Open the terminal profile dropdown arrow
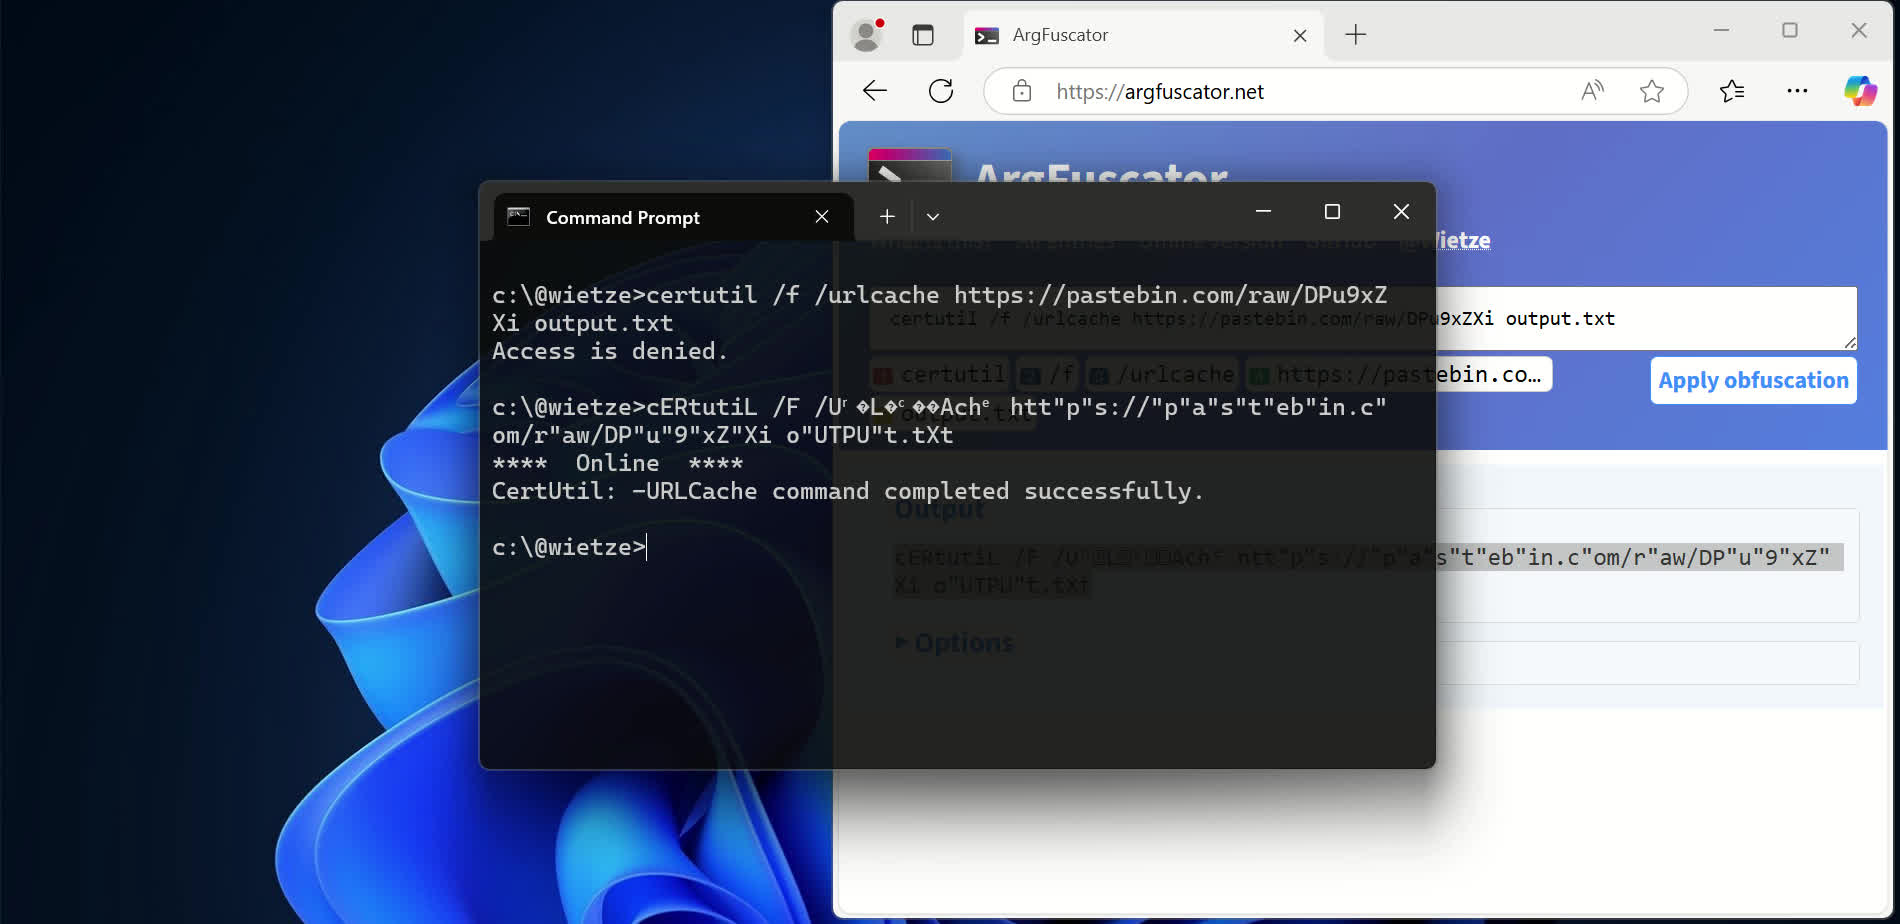 [933, 216]
